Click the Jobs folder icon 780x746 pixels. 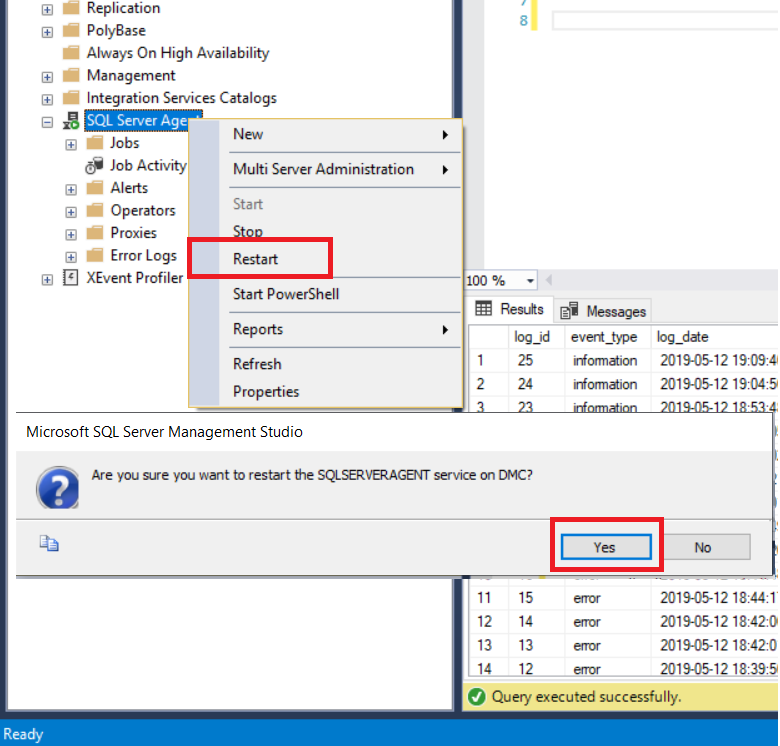pos(95,143)
